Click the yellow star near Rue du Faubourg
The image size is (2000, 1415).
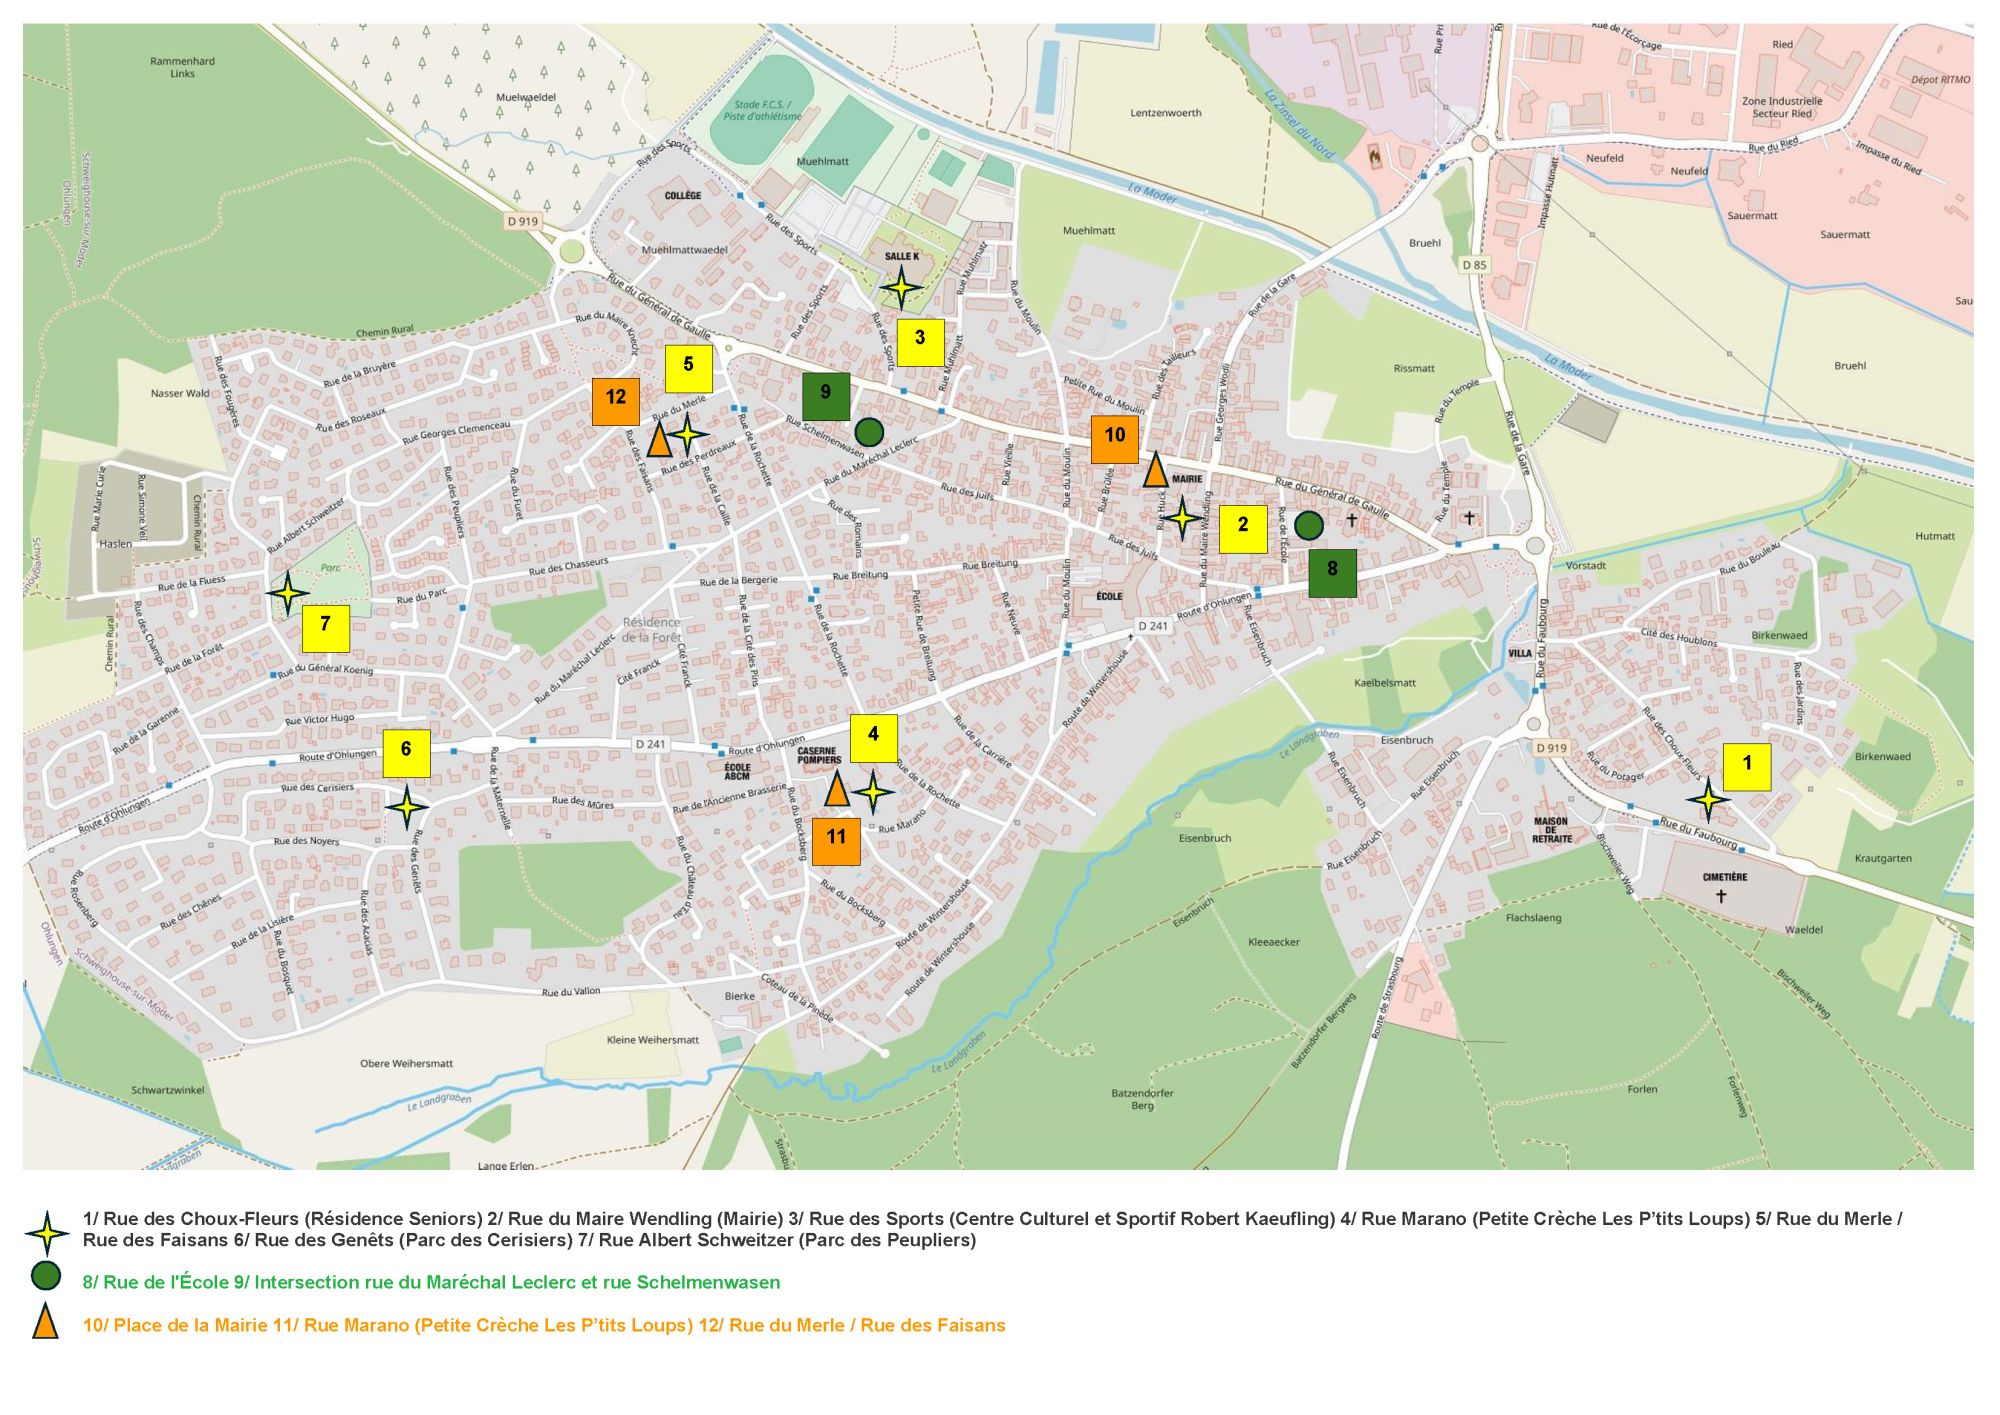tap(1708, 800)
